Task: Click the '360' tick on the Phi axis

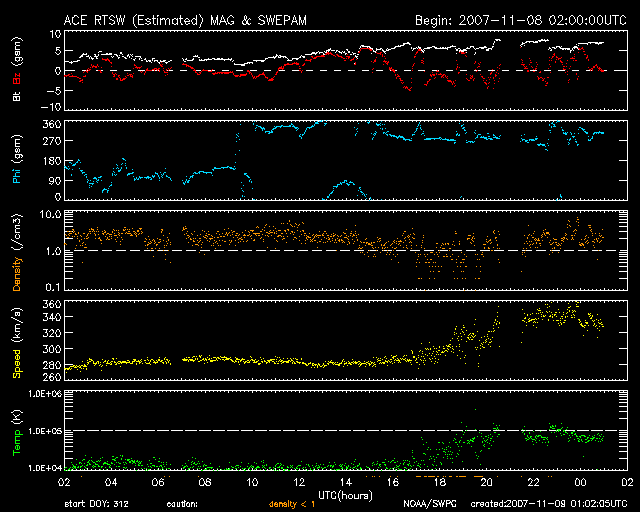Action: click(52, 124)
